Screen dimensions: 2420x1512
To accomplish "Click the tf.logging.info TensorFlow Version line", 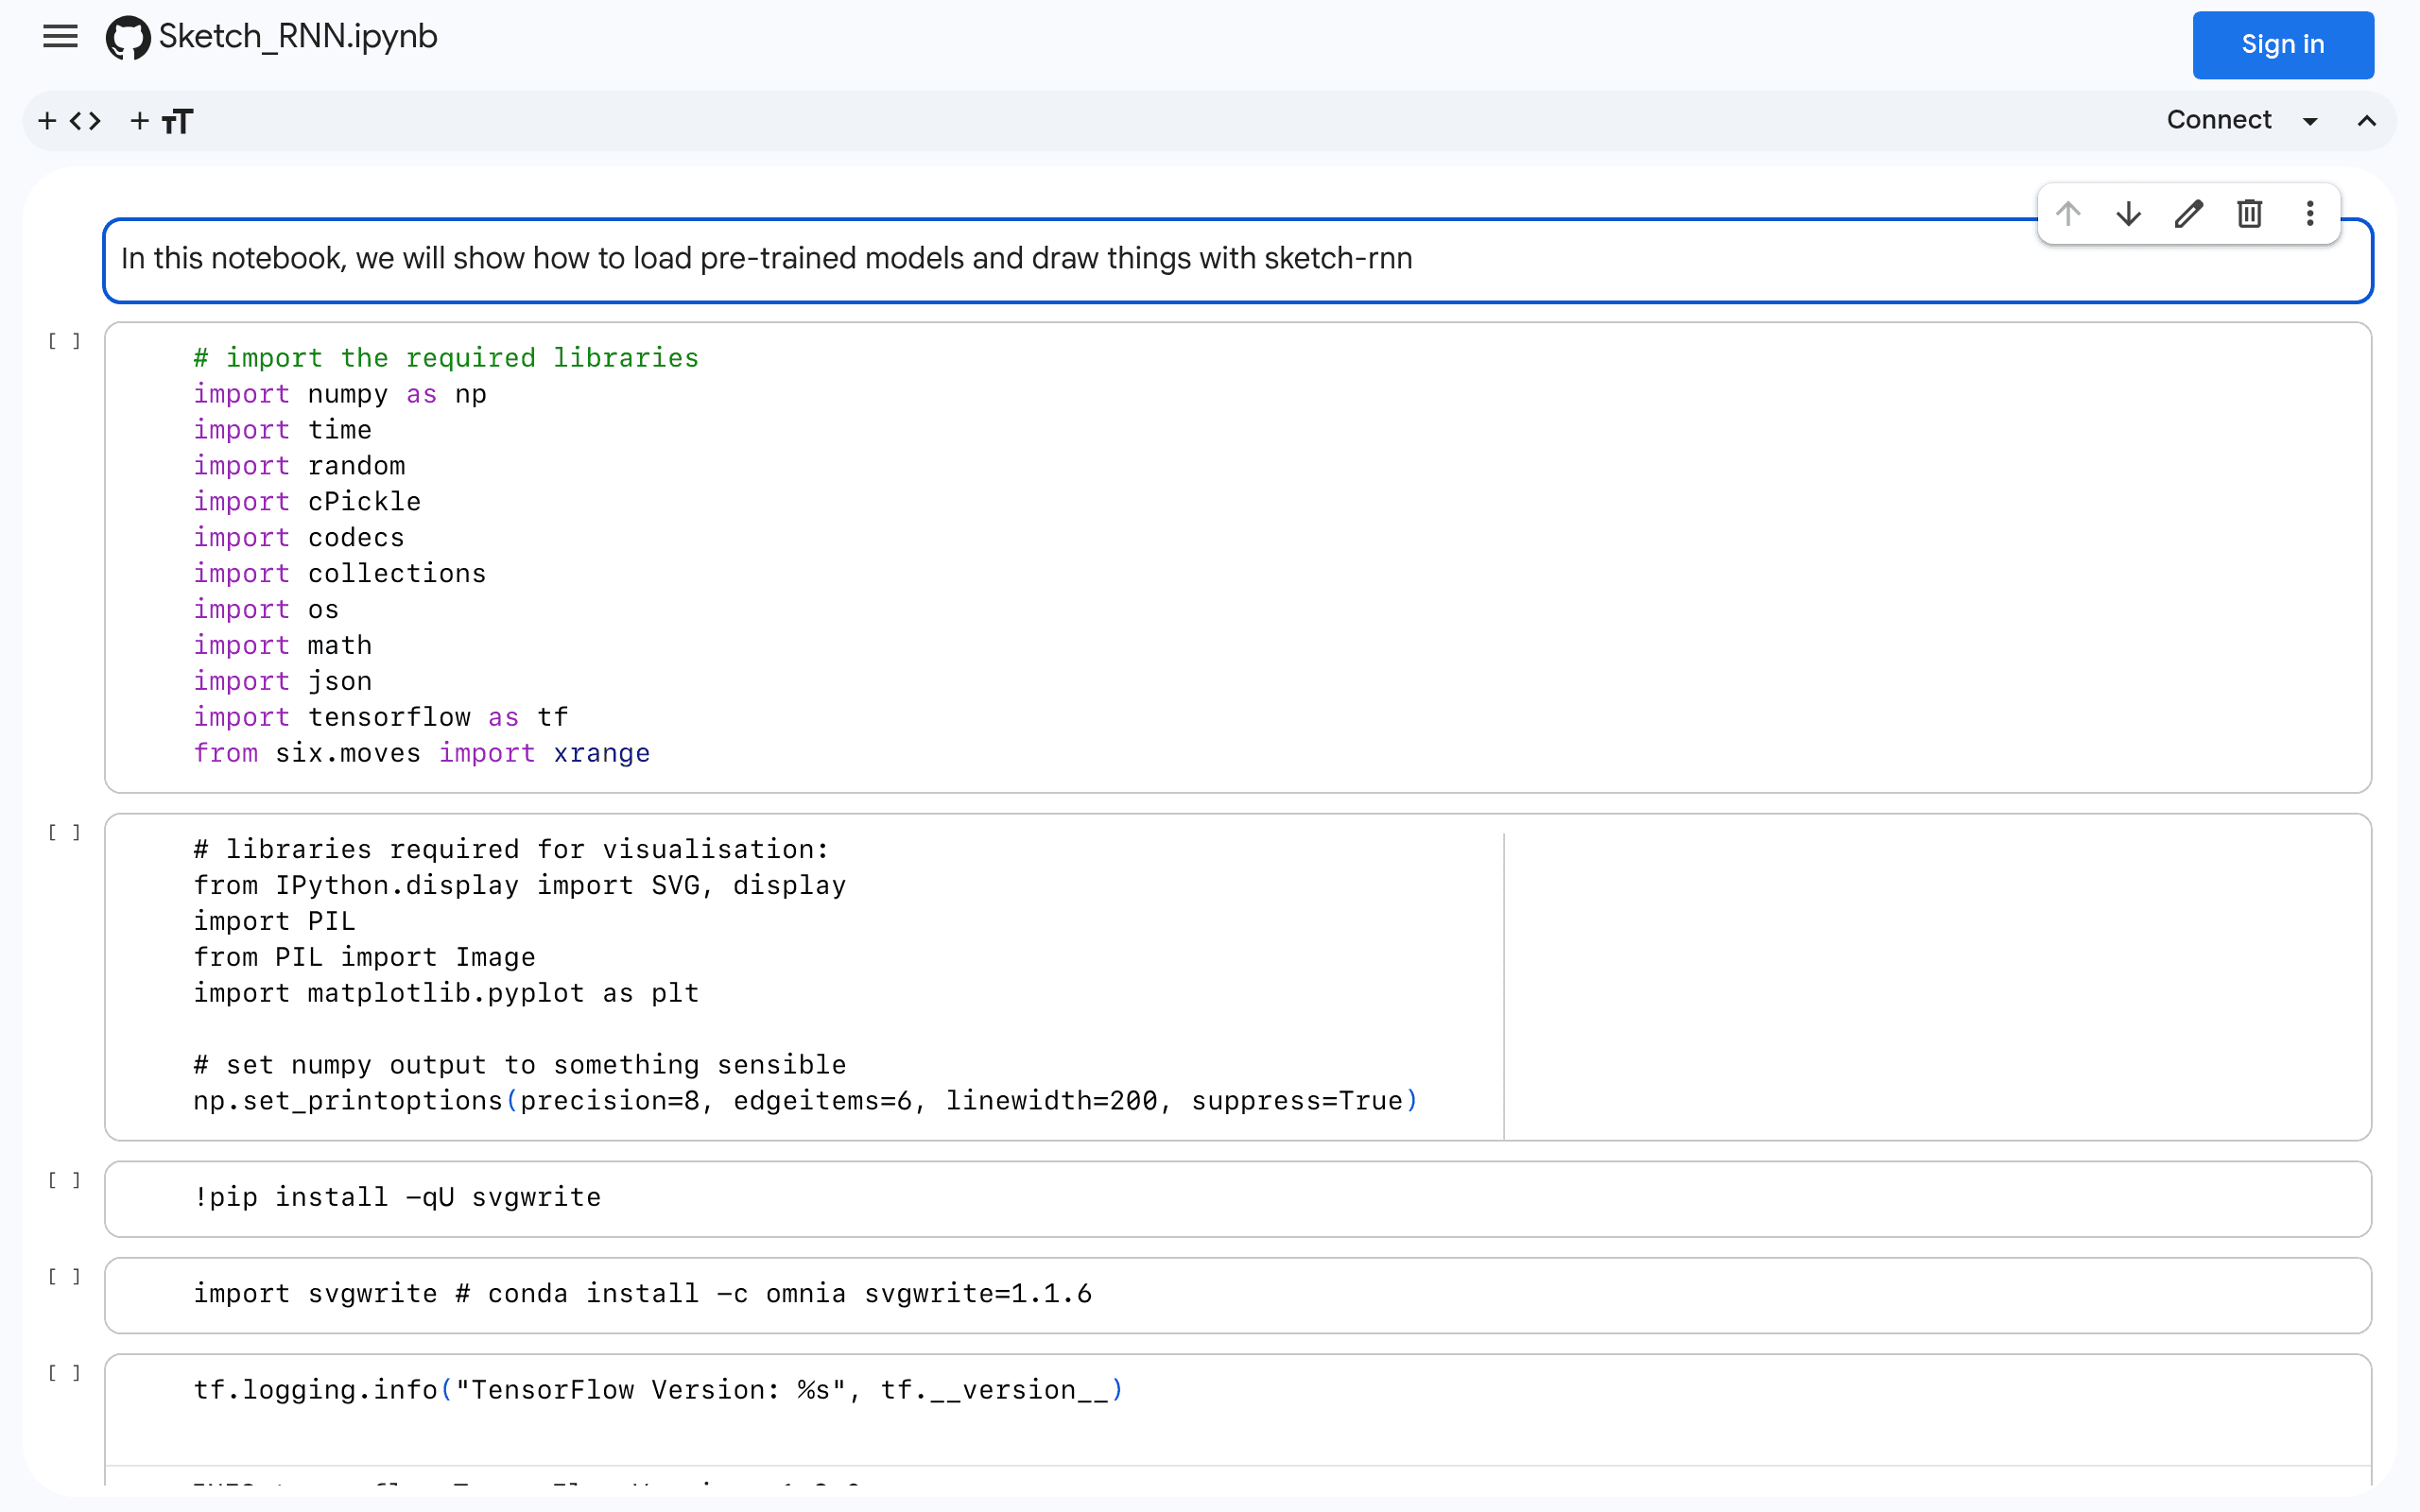I will tap(659, 1390).
